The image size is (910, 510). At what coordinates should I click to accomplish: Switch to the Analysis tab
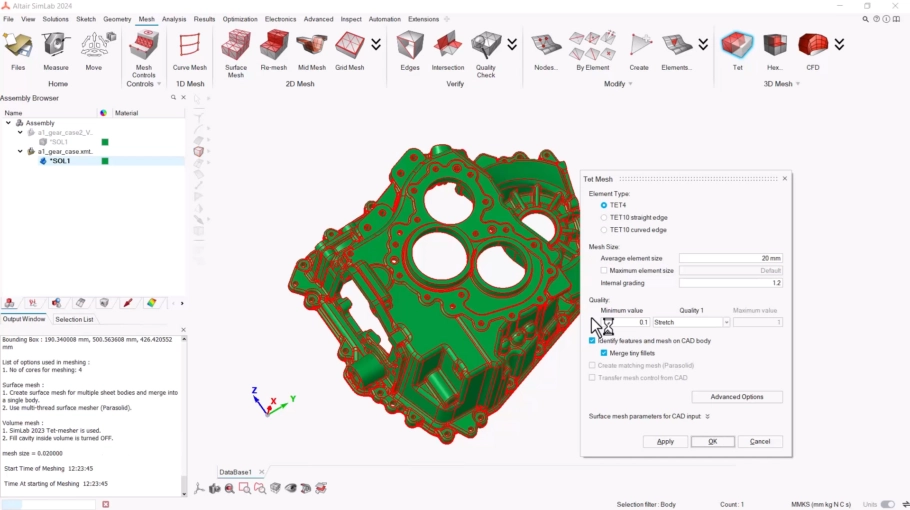tap(174, 19)
